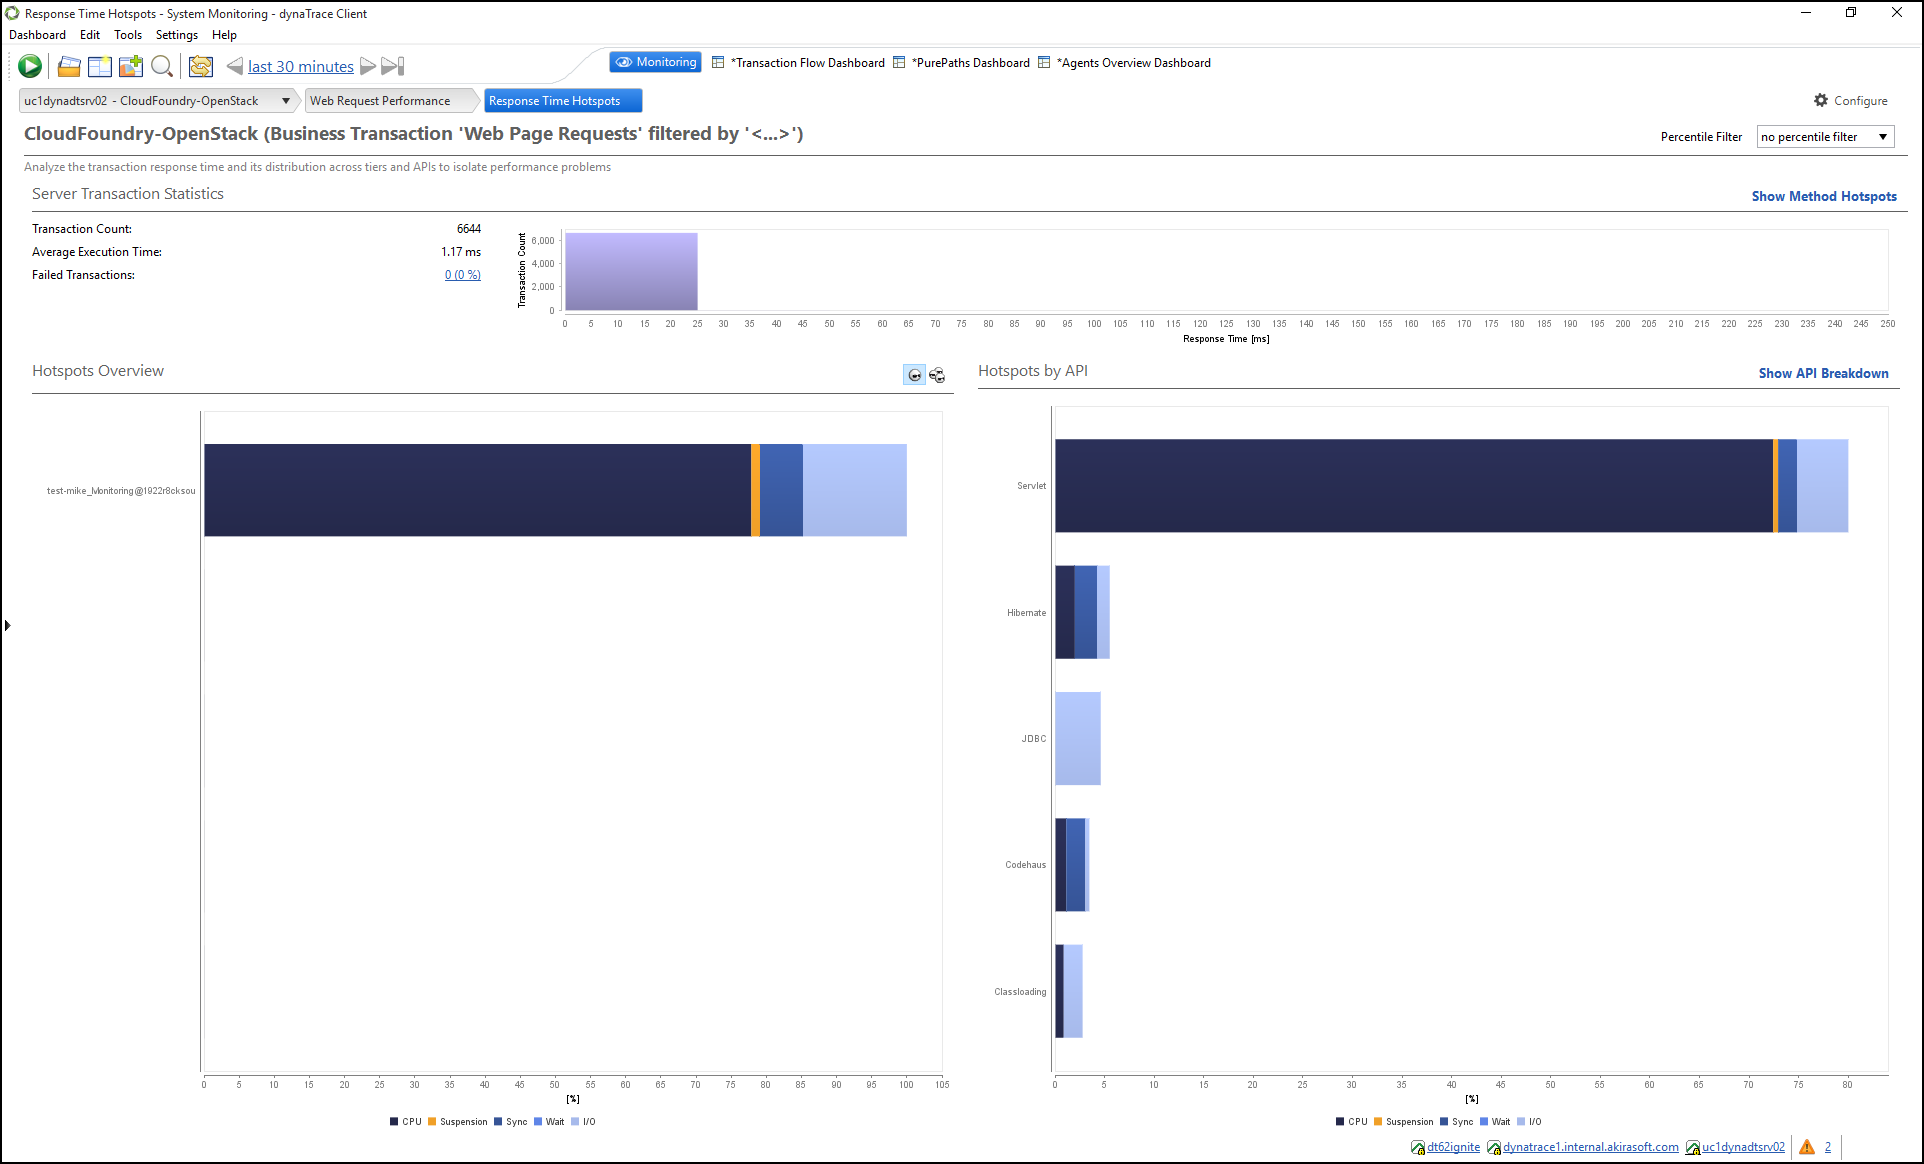Switch to PurePaths Dashboard tab

tap(961, 62)
